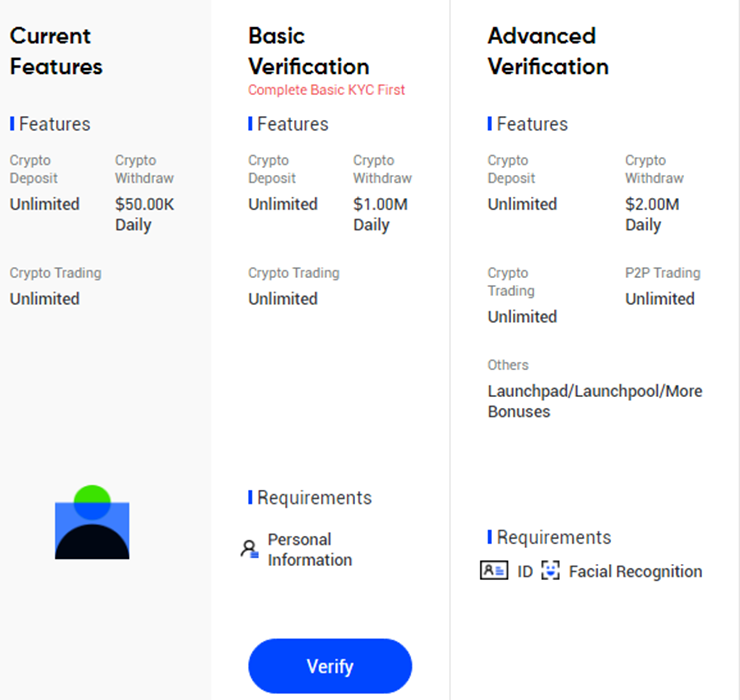Click the Facial Recognition scan icon
This screenshot has width=740, height=700.
[550, 571]
